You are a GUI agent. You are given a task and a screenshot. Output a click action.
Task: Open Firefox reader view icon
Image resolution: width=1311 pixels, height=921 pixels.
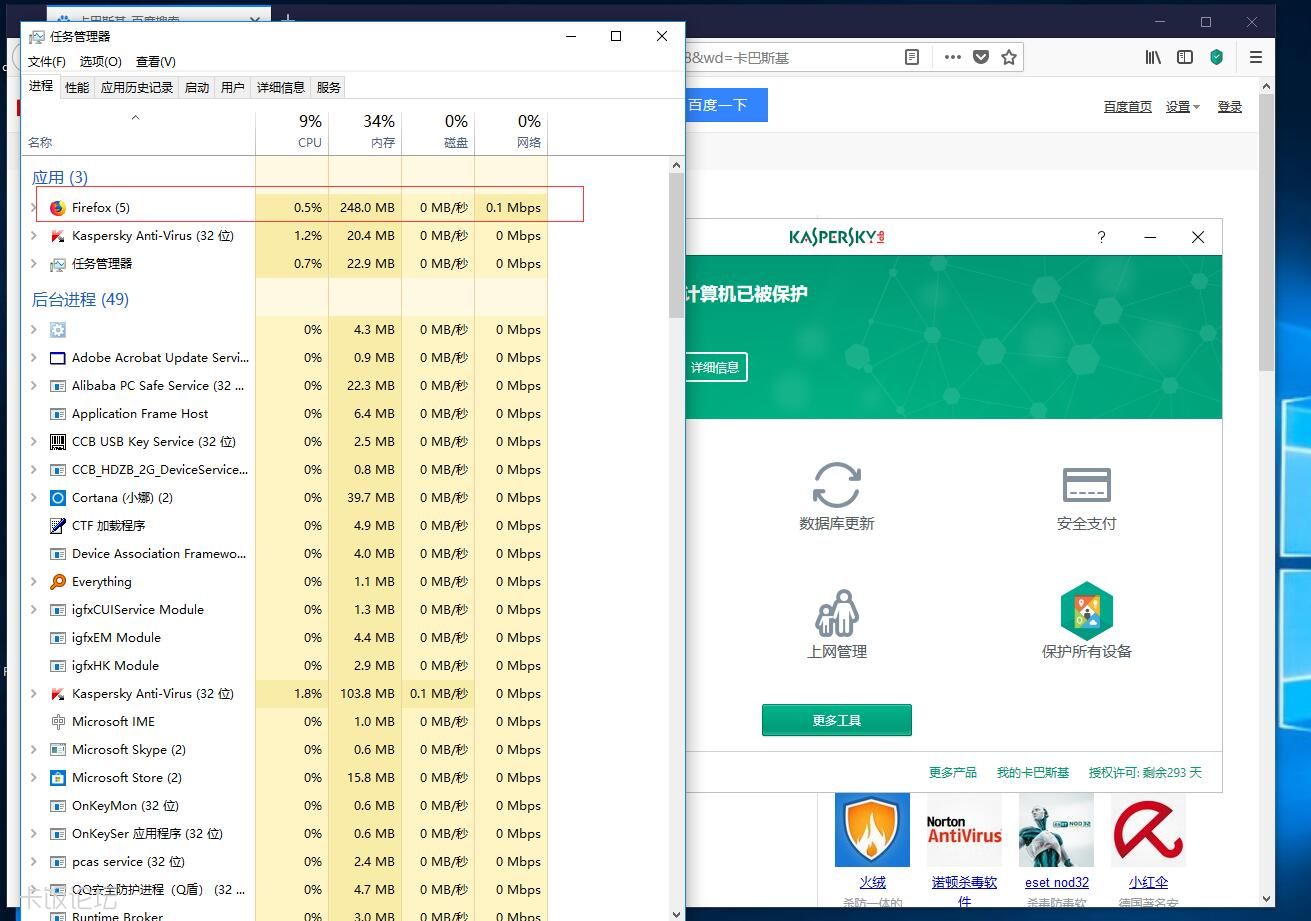coord(912,57)
